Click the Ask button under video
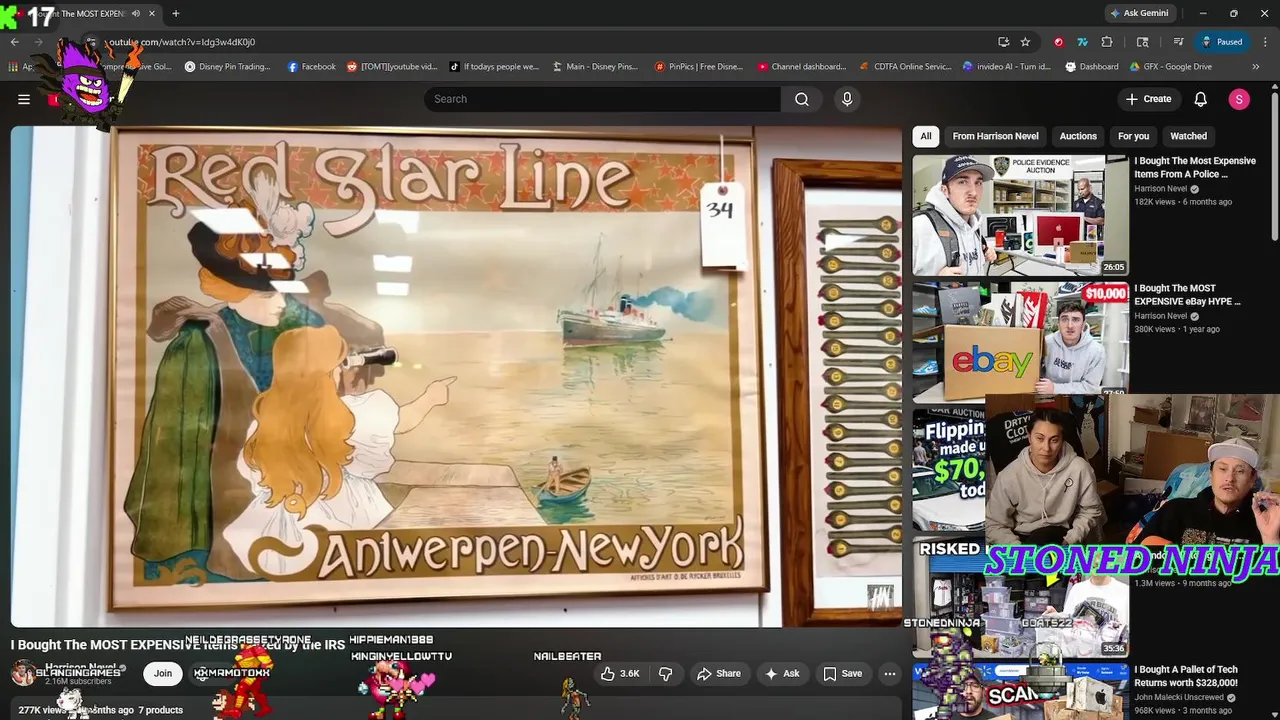 (781, 674)
